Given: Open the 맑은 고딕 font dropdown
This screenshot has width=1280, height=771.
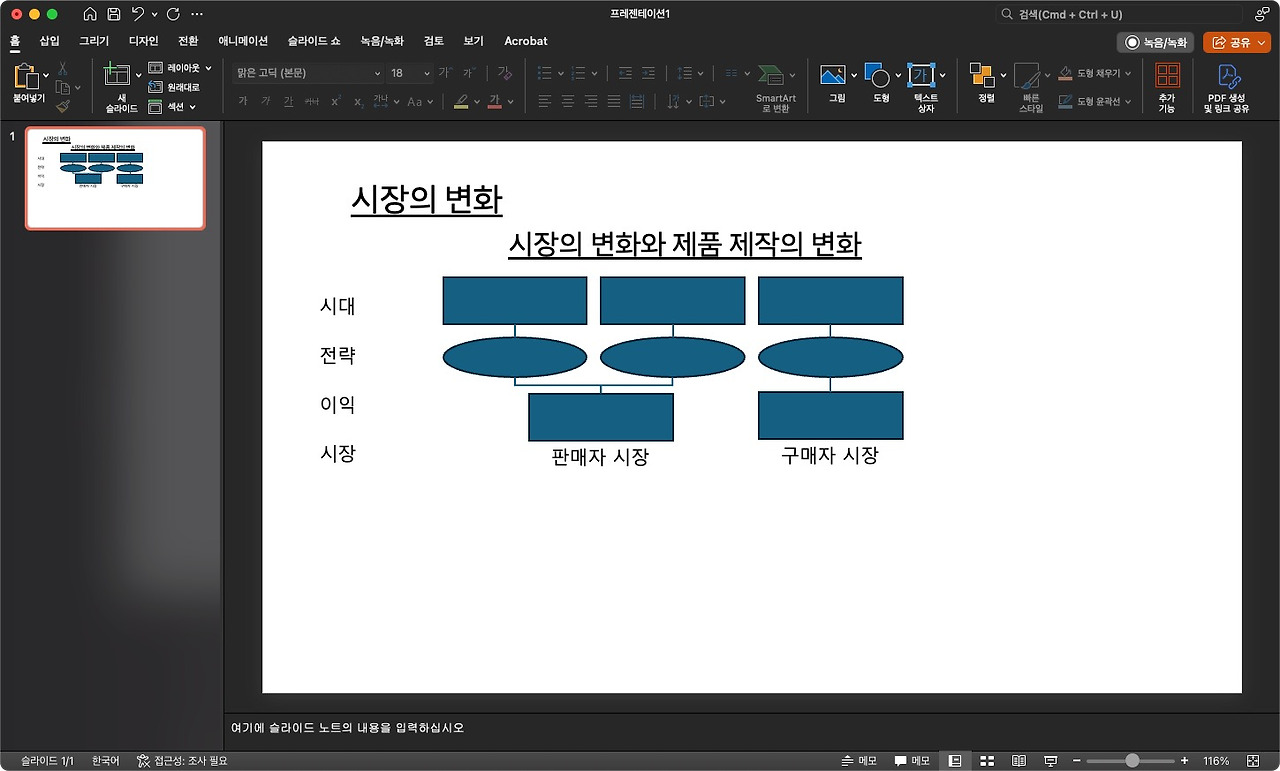Looking at the screenshot, I should 376,73.
